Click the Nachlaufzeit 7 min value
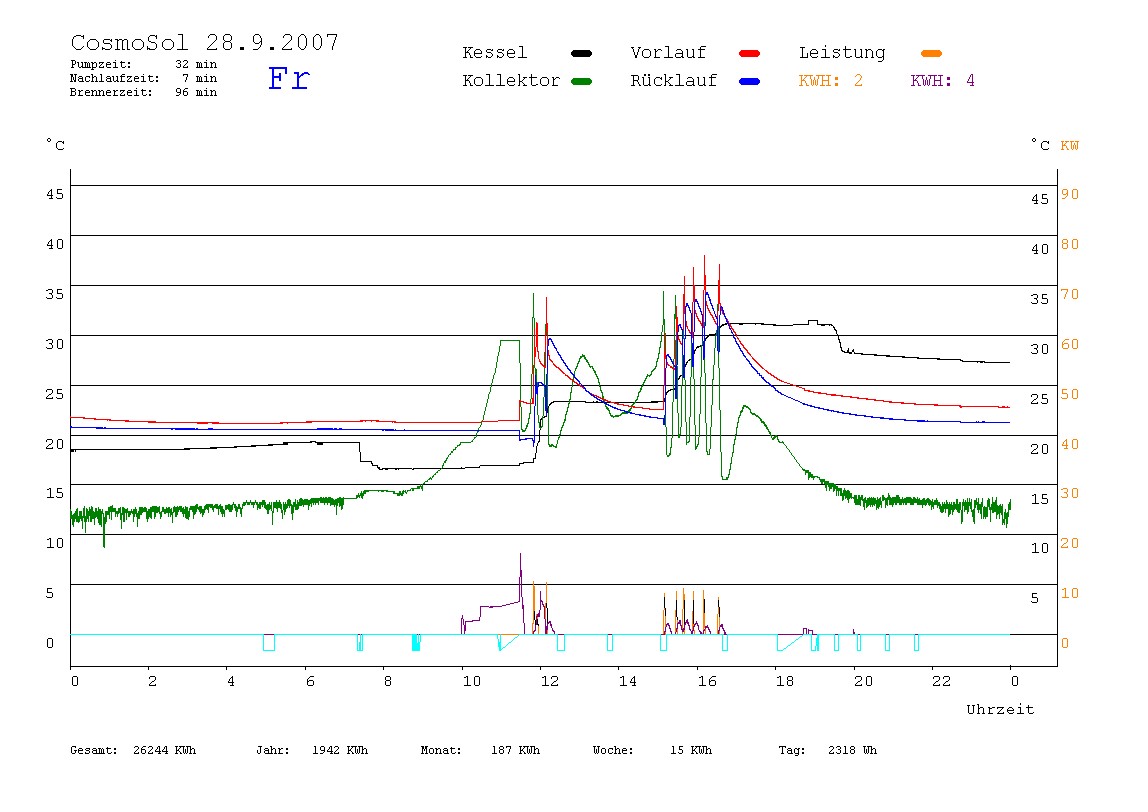This screenshot has height=812, width=1148. [199, 78]
